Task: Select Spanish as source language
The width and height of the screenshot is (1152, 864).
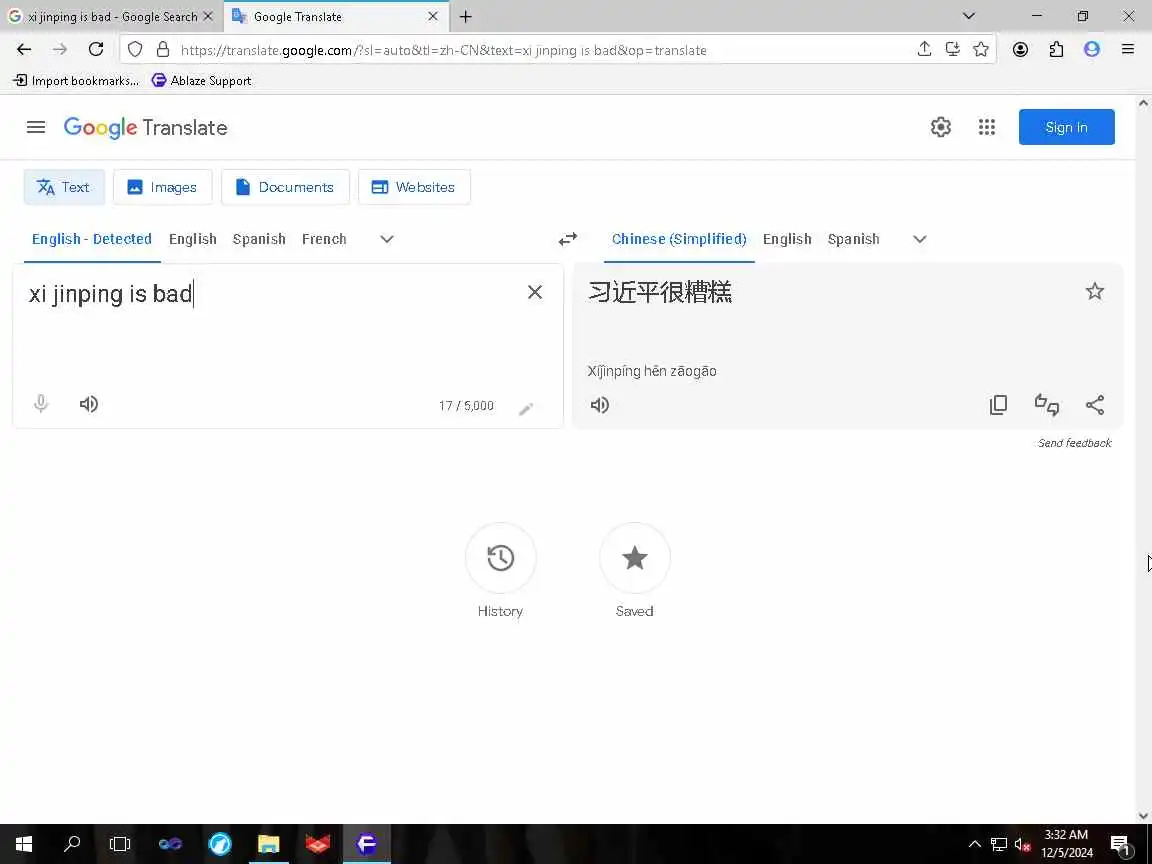Action: click(259, 239)
